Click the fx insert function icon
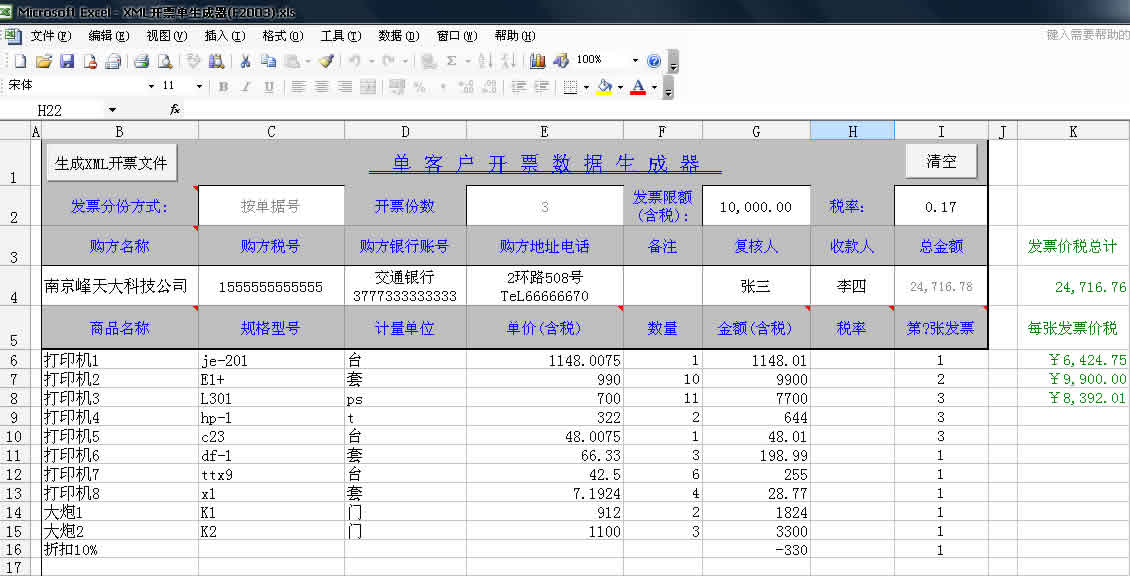This screenshot has height=576, width=1130. coord(174,110)
